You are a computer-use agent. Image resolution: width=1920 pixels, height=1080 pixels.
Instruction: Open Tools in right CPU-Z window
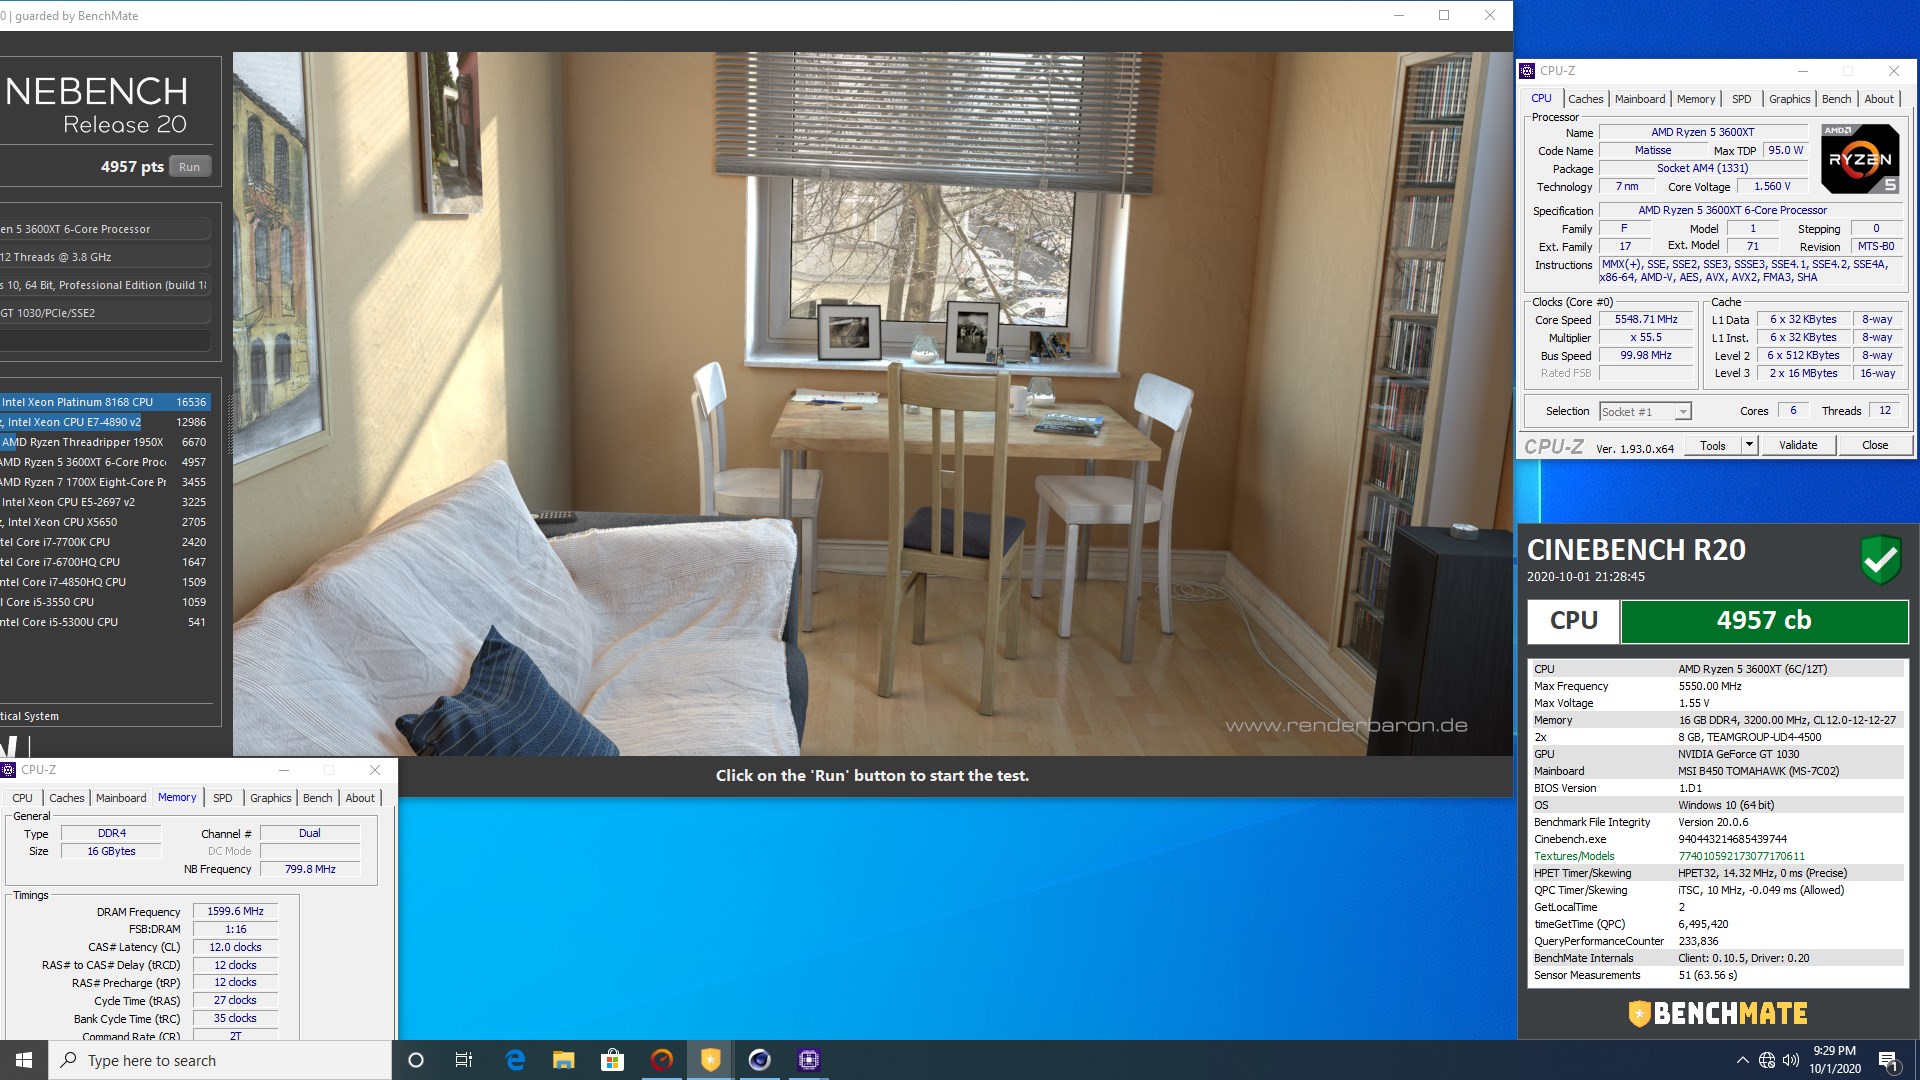[1713, 446]
